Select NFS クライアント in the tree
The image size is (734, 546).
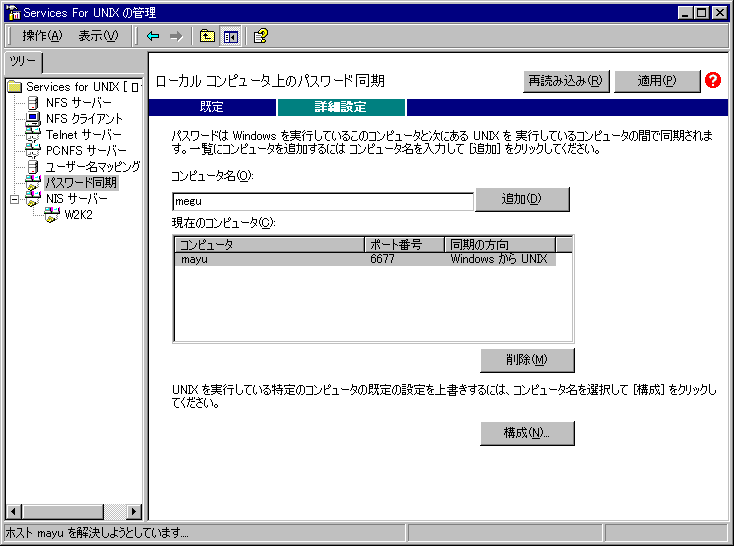pyautogui.click(x=84, y=118)
